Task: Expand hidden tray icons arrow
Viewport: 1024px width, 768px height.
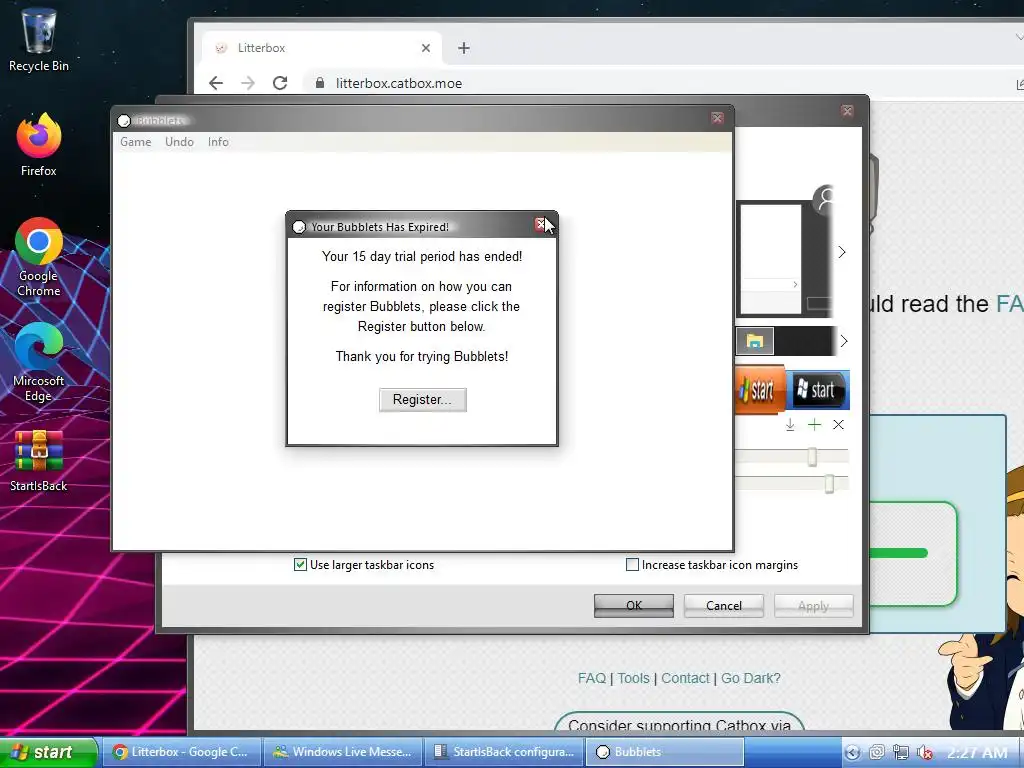Action: tap(852, 752)
